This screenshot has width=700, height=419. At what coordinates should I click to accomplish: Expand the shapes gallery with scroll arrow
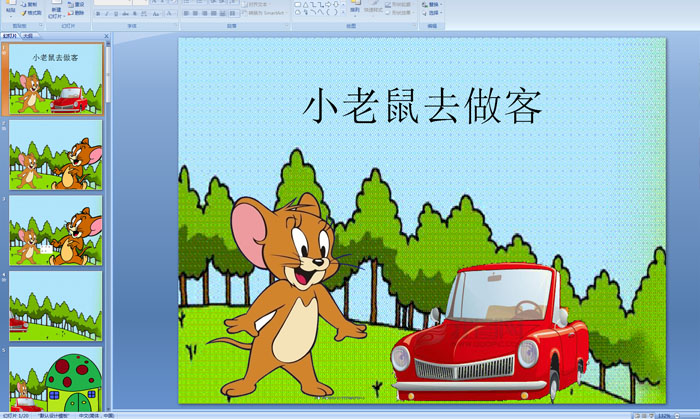coord(343,12)
